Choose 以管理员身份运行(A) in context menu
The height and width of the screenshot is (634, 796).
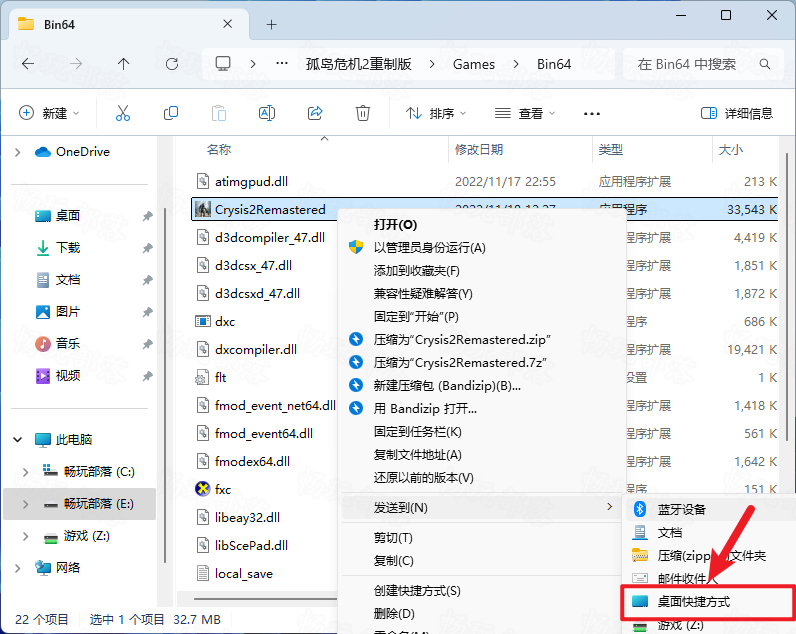point(429,247)
